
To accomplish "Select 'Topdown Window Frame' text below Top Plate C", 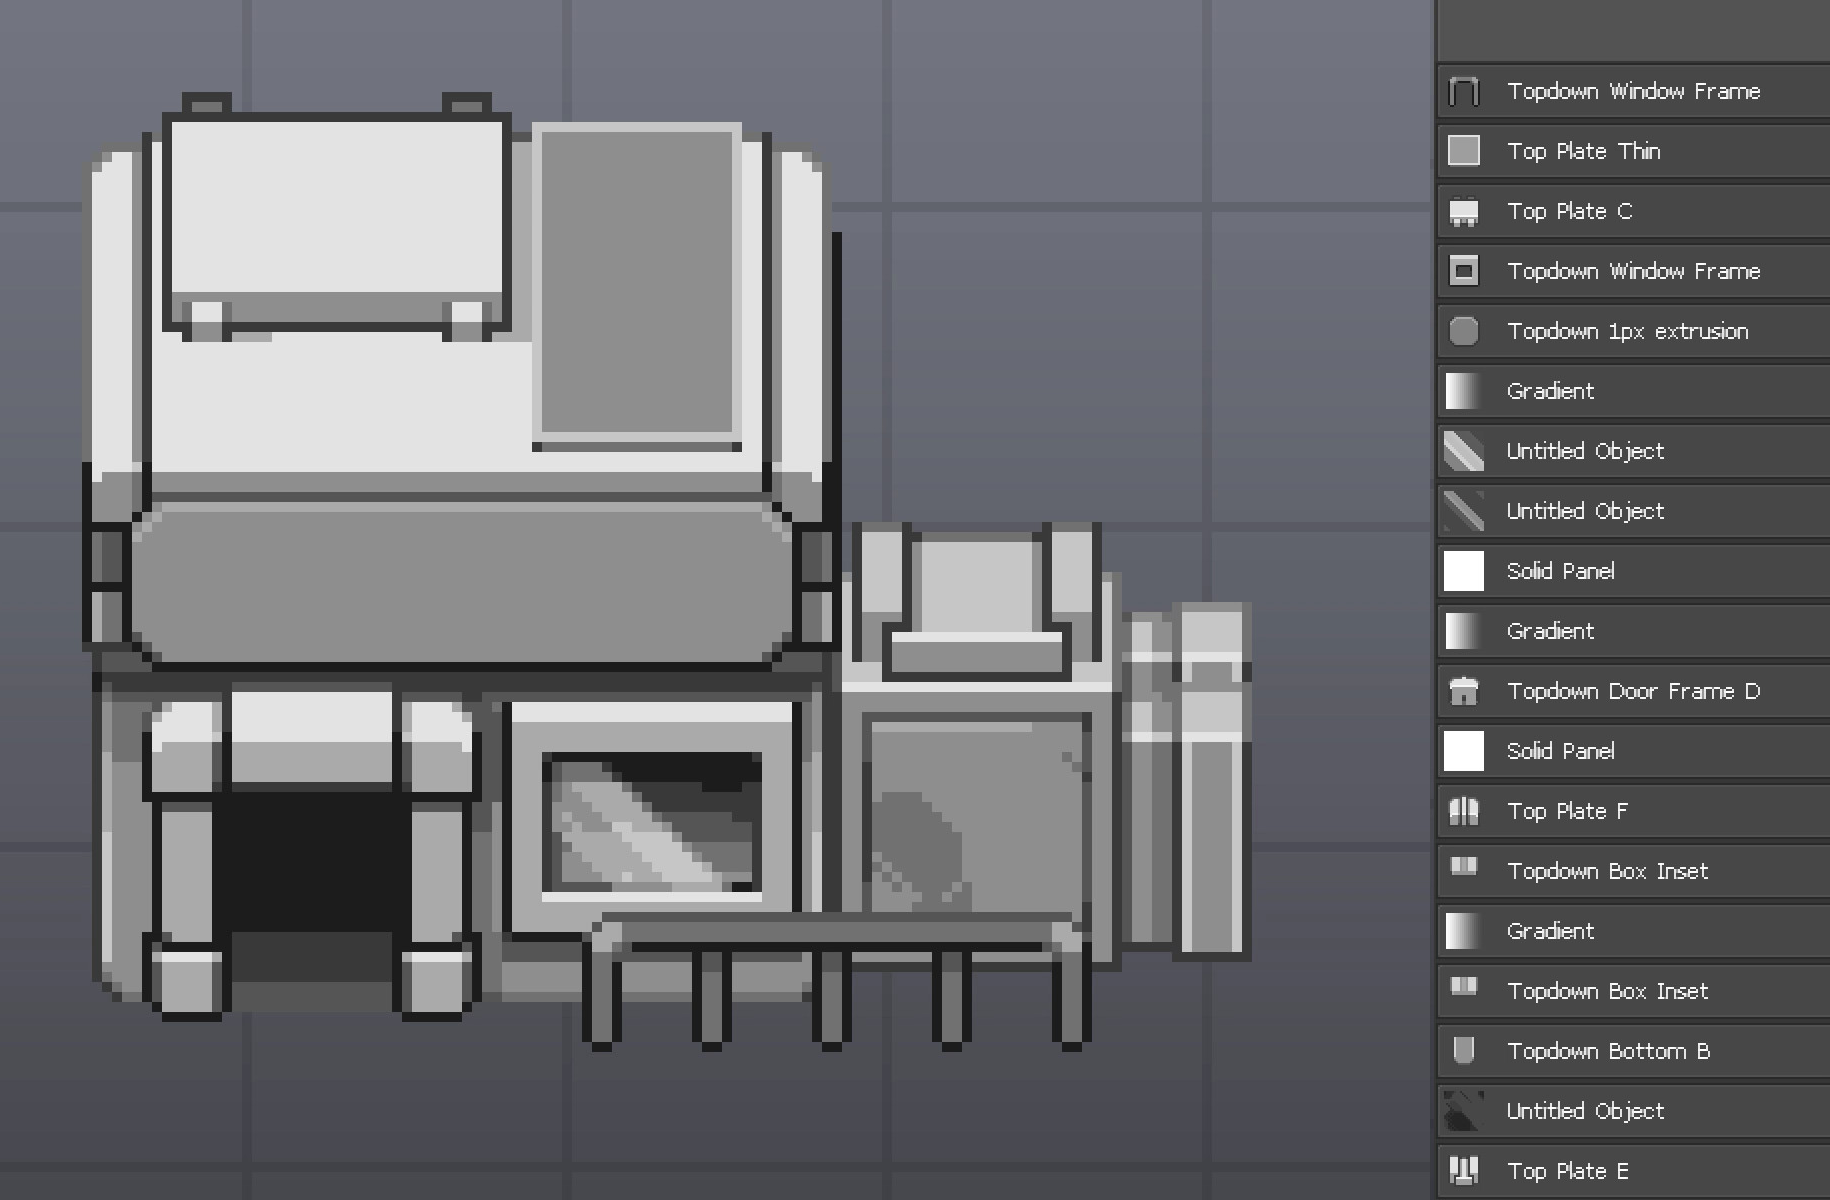I will click(x=1634, y=271).
